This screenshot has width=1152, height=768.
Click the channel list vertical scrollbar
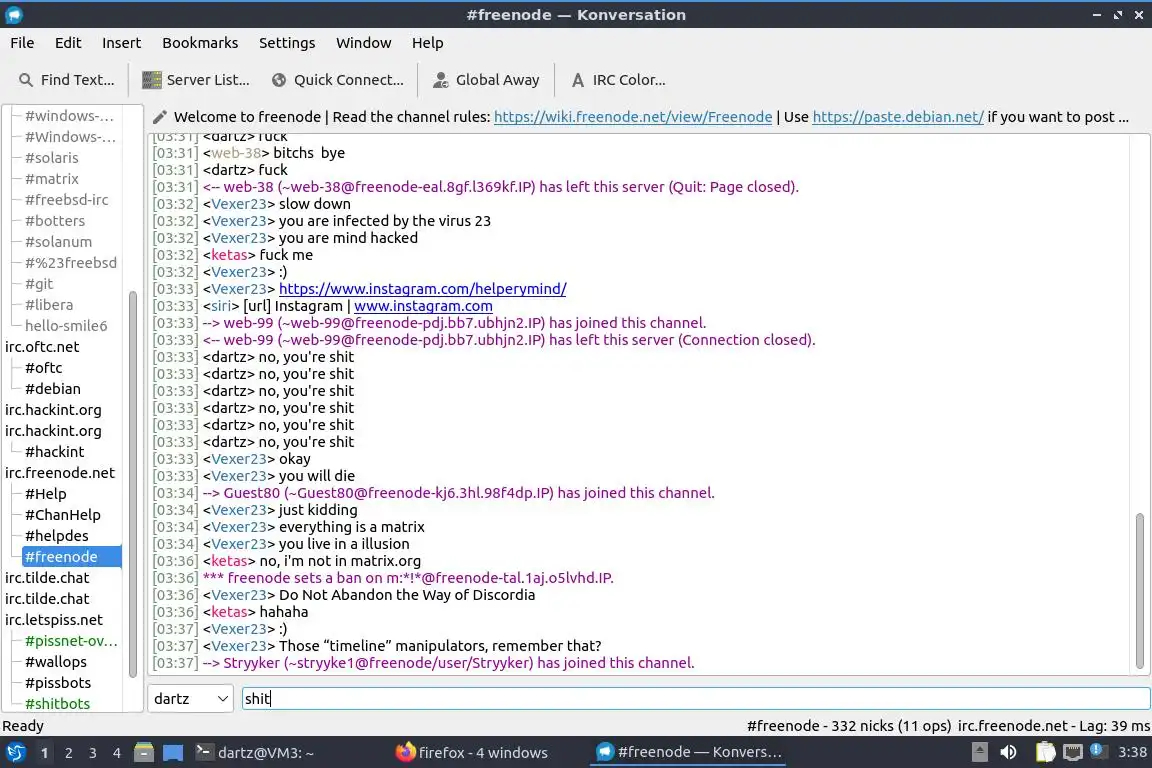pyautogui.click(x=133, y=484)
